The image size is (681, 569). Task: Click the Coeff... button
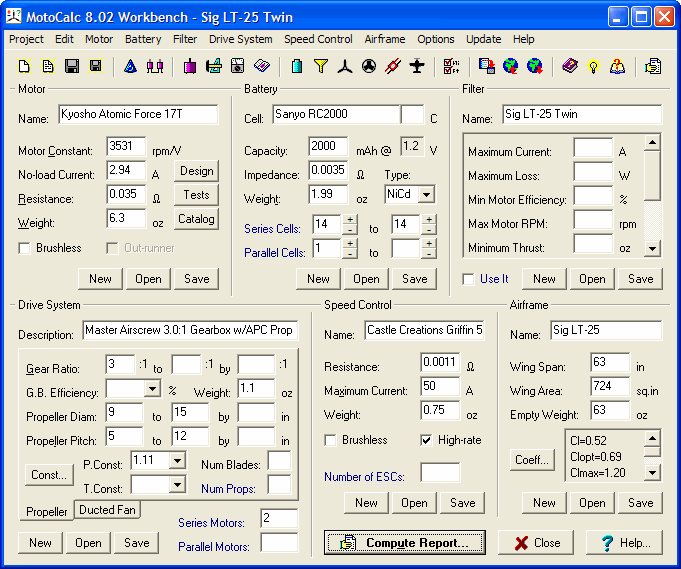tap(532, 460)
